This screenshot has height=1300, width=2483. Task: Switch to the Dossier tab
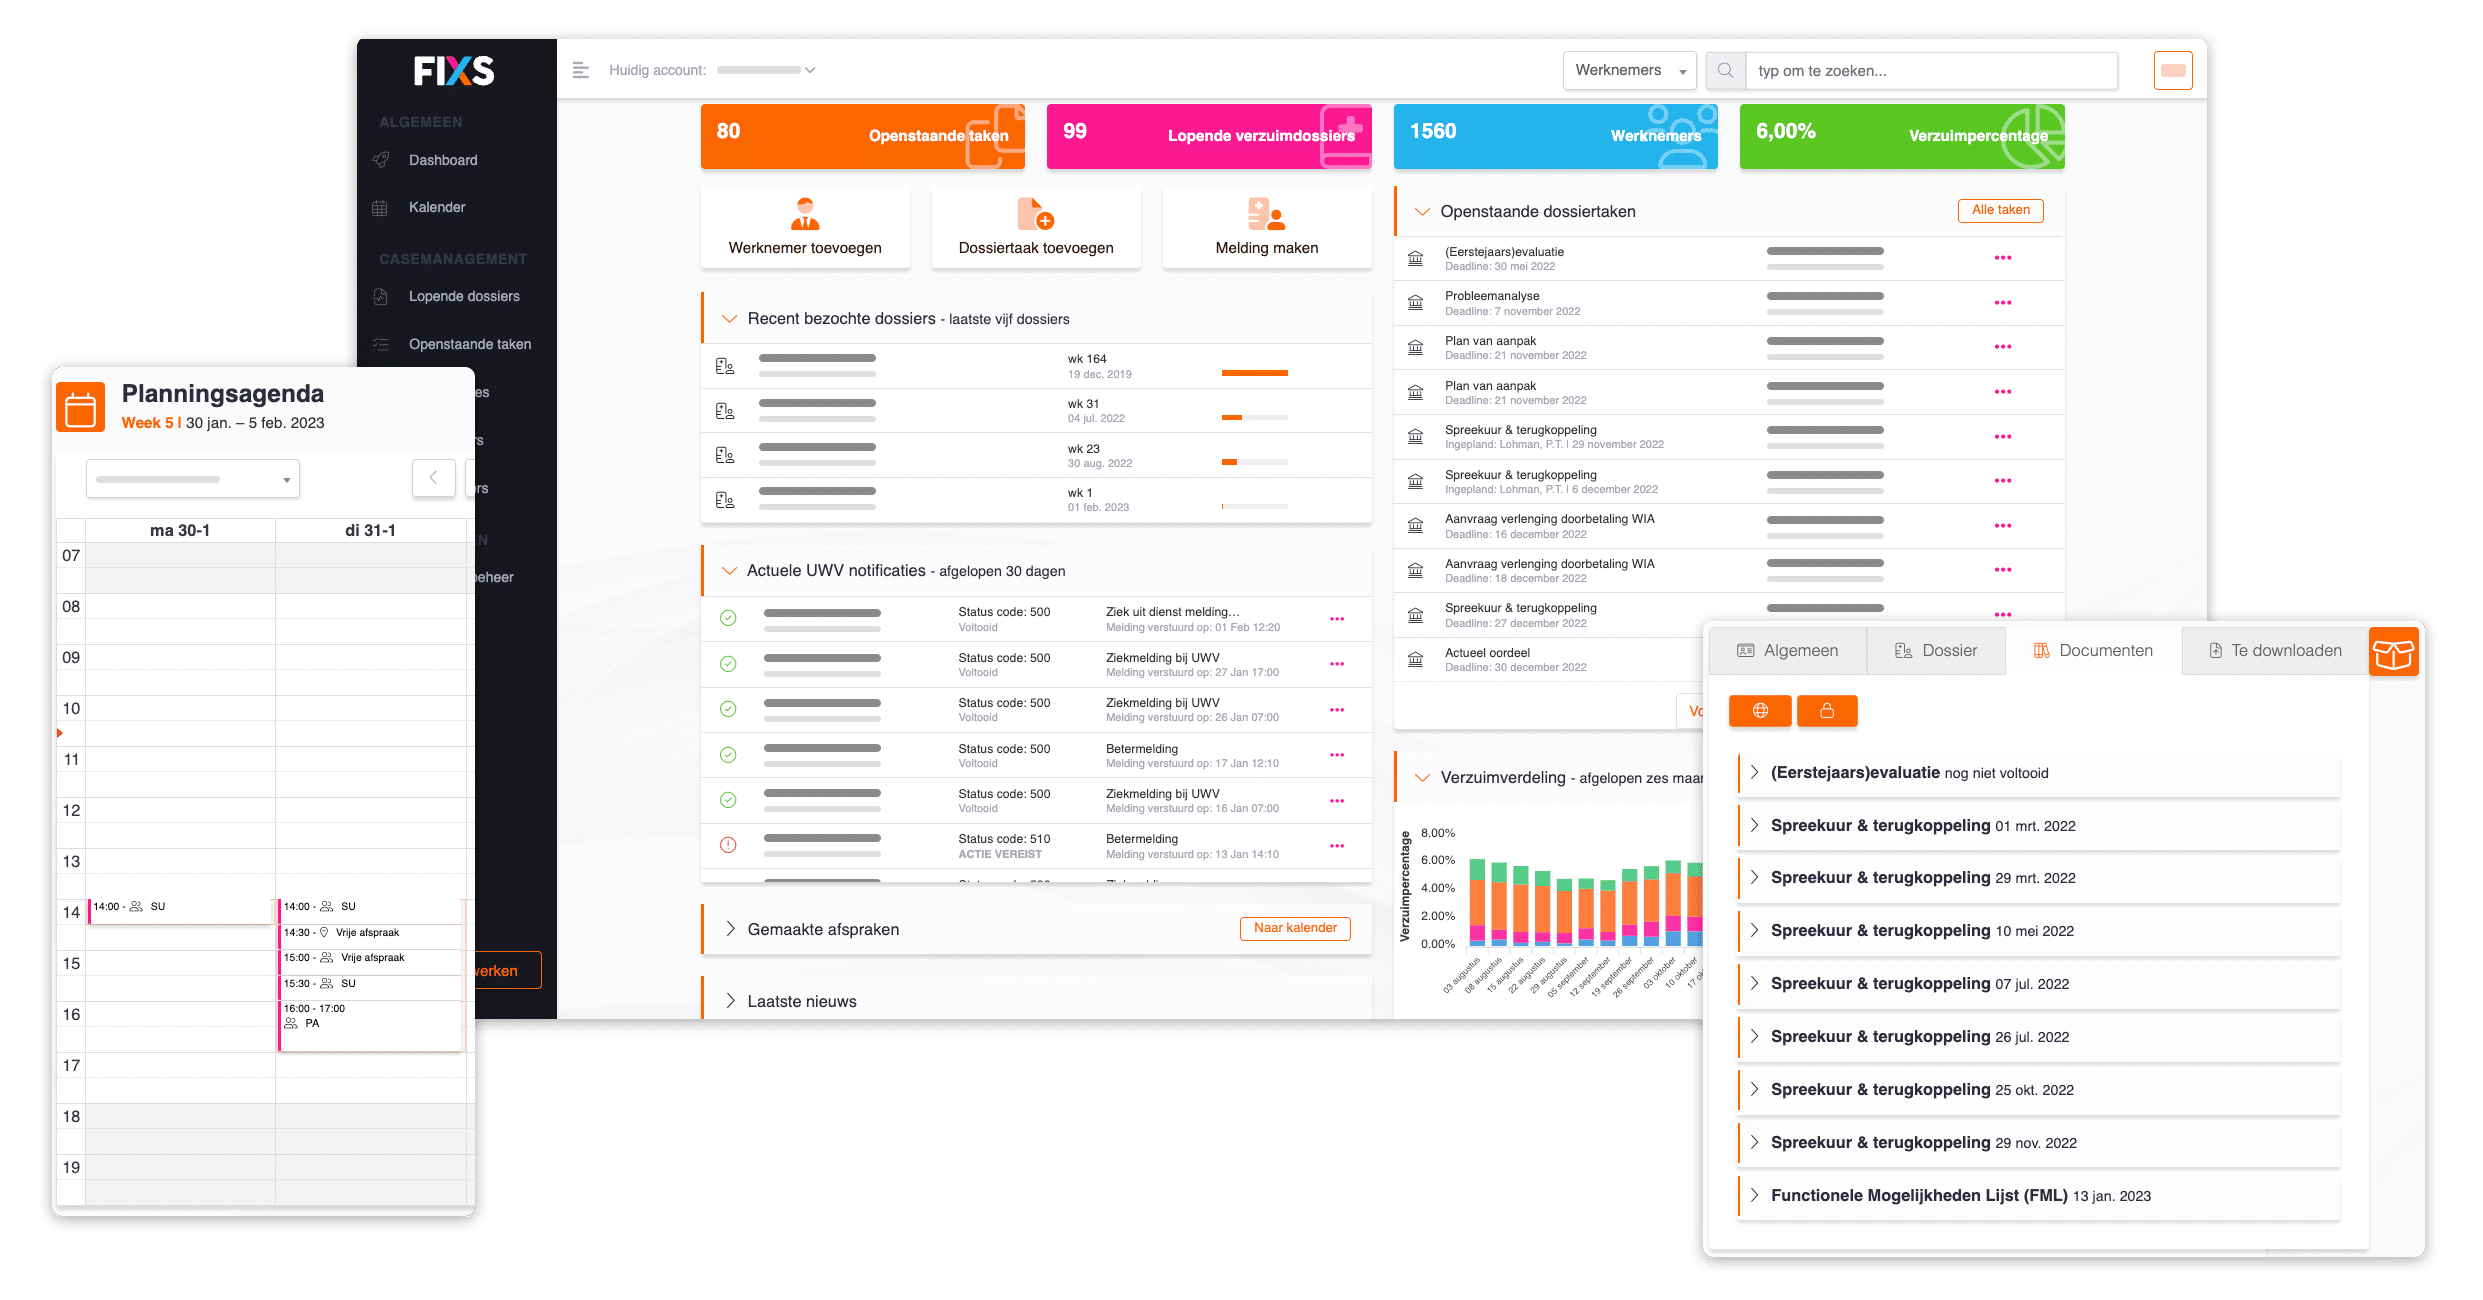[1936, 651]
